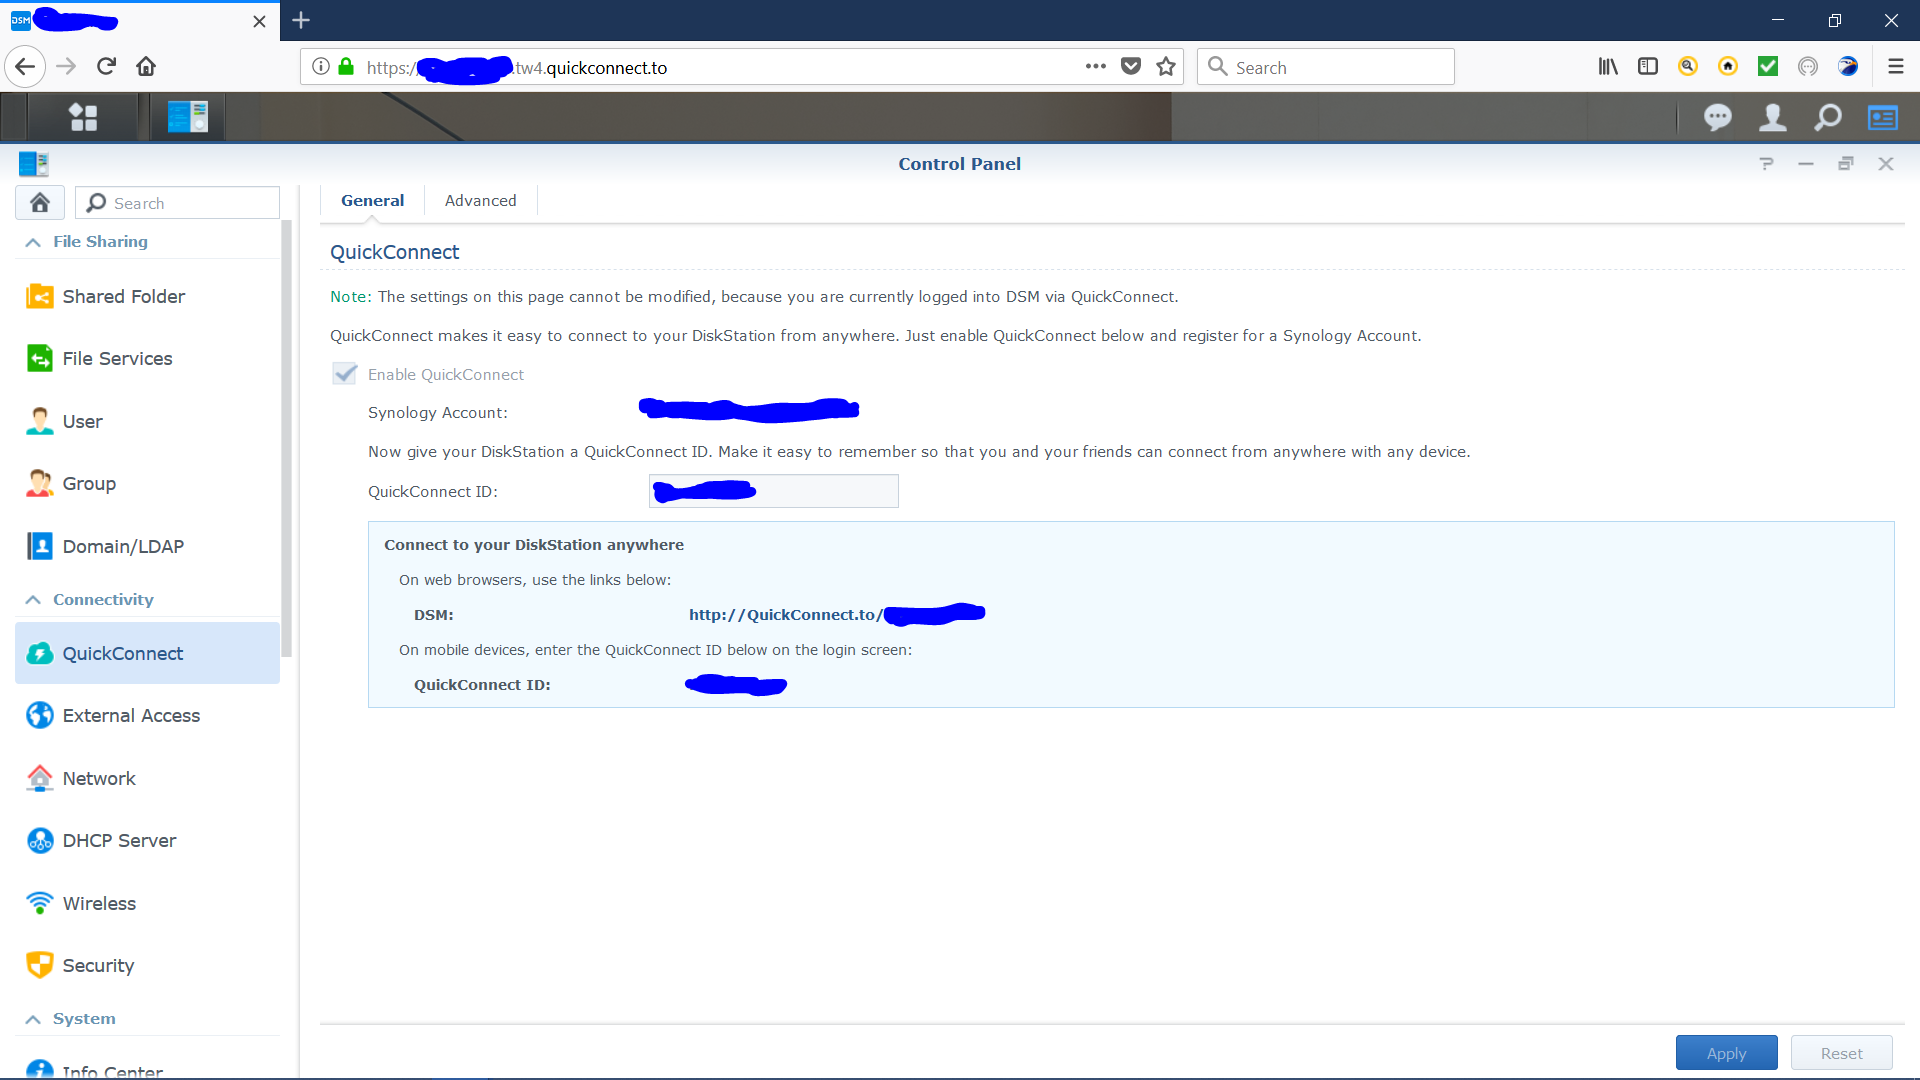Toggle the Firefox sidebar icon
Screen dimensions: 1920x1080
tap(1648, 67)
